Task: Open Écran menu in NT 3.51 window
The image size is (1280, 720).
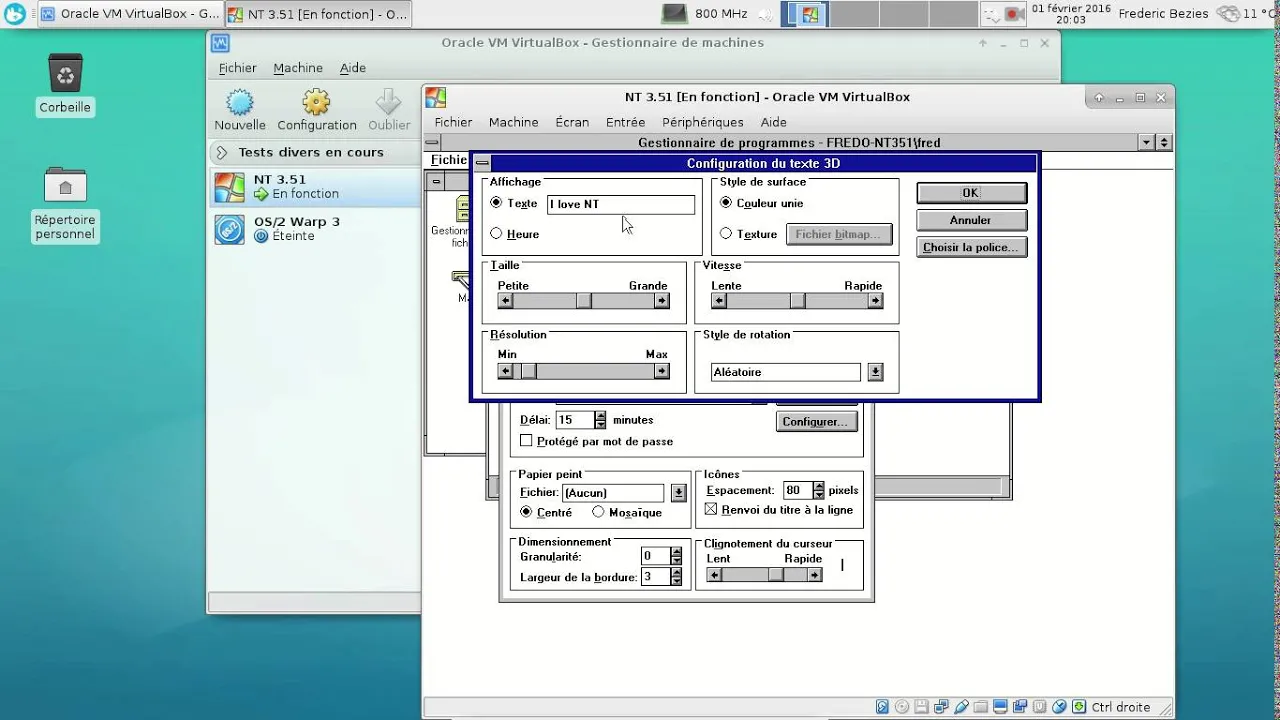Action: coord(572,122)
